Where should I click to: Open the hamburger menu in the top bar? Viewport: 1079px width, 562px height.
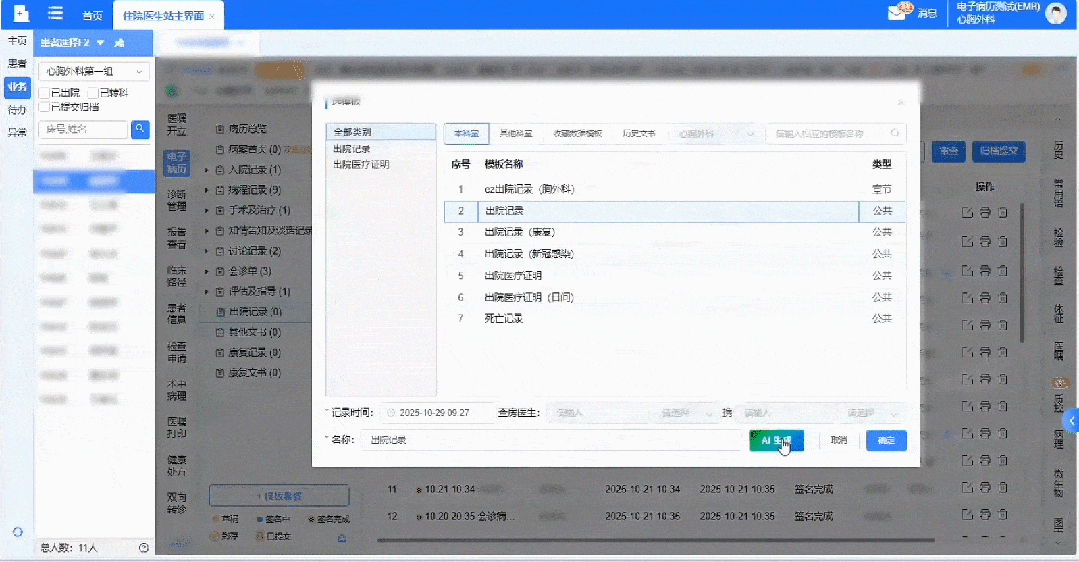point(55,13)
